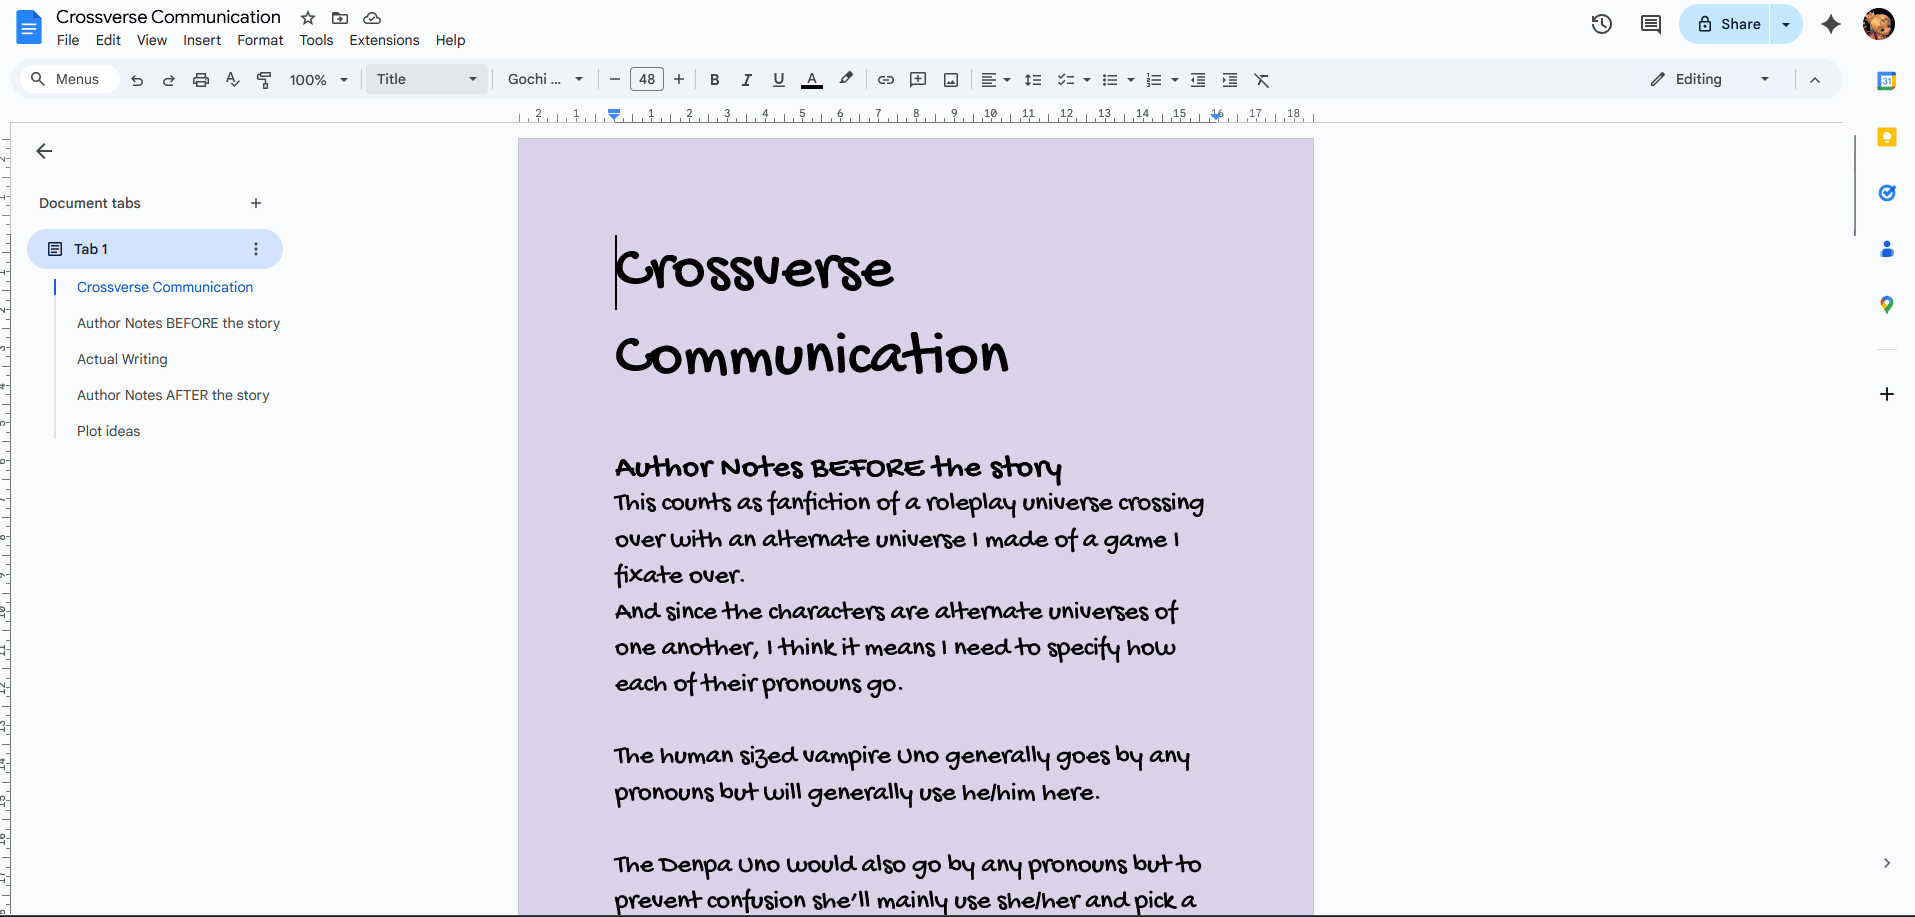
Task: Open bulleted list style dropdown arrow
Action: [x=1131, y=80]
